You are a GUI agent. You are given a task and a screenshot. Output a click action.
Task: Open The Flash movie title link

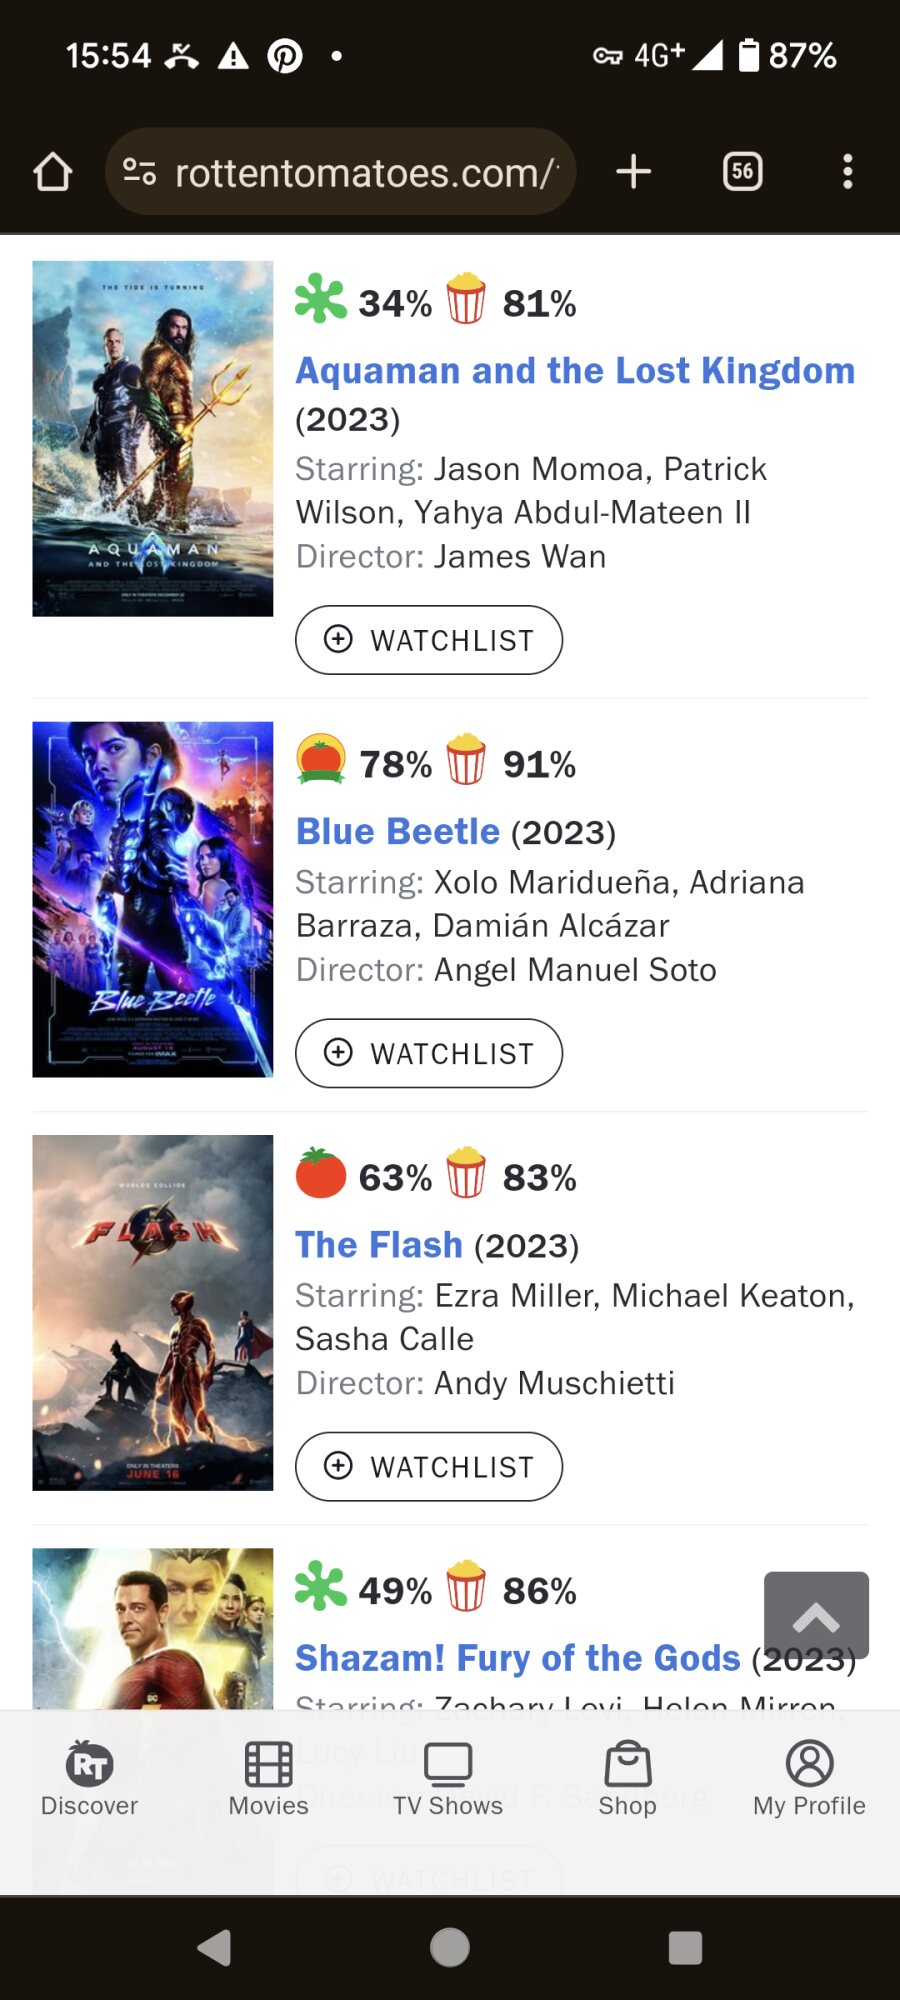tap(379, 1245)
